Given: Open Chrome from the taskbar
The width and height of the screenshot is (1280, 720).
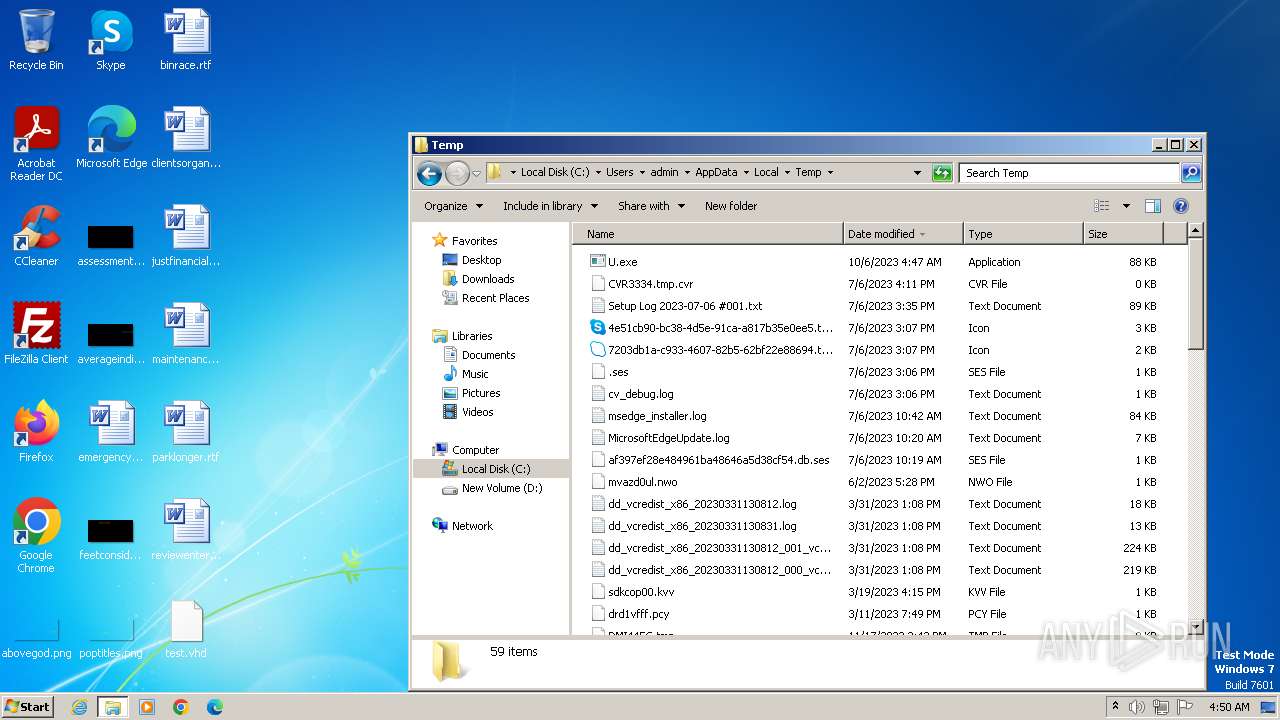Looking at the screenshot, I should coord(181,707).
